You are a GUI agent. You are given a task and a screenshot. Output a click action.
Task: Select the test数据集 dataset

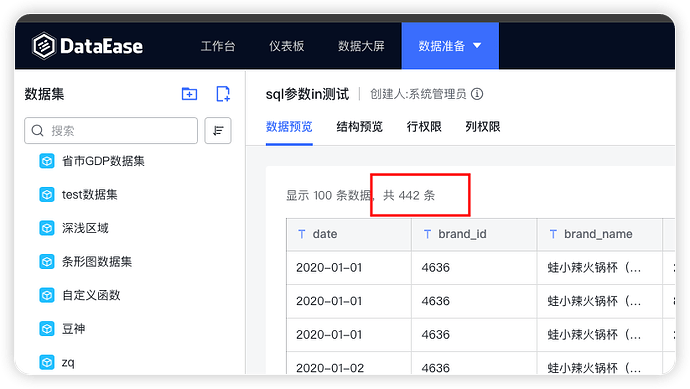90,194
